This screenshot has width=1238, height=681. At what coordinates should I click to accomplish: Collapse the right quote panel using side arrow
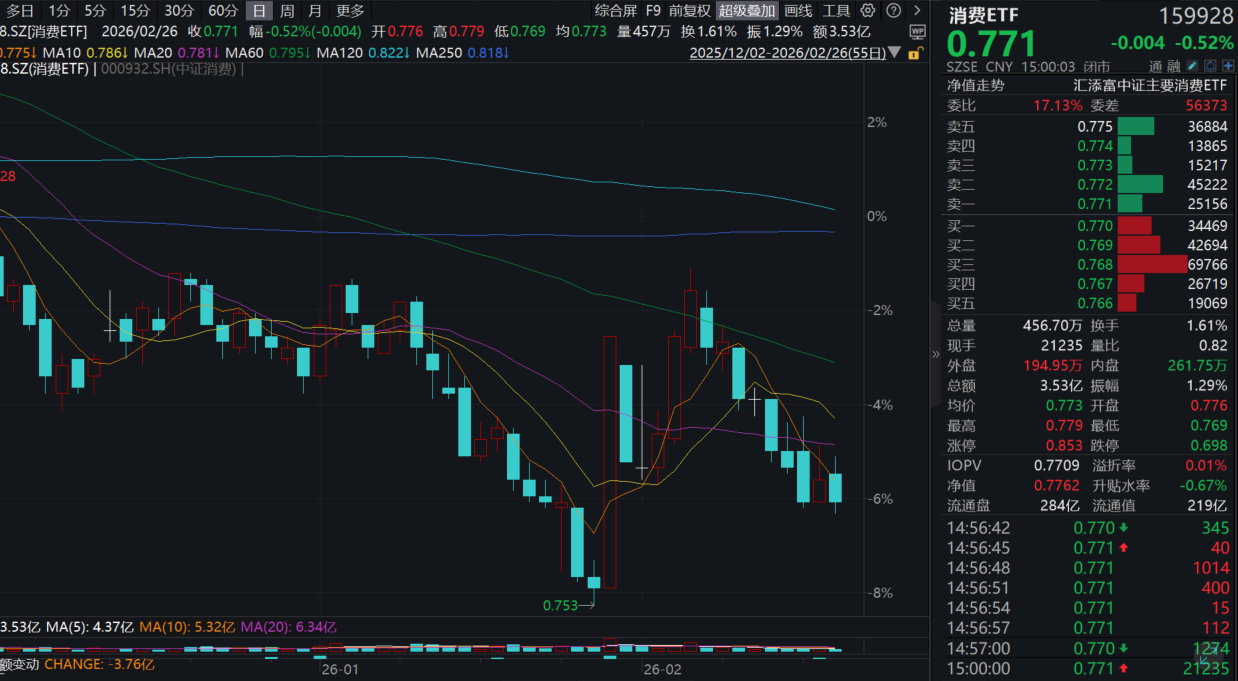coord(936,354)
